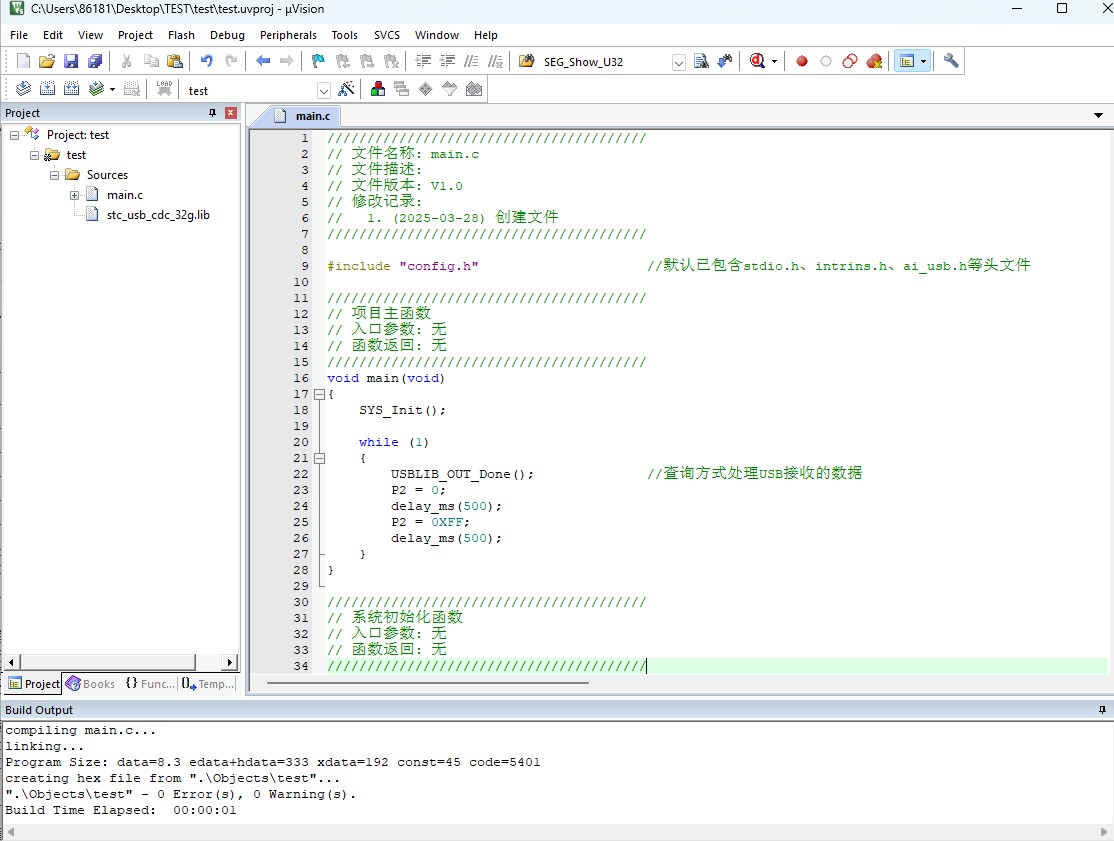Save the current file
This screenshot has height=841, width=1114.
click(70, 61)
